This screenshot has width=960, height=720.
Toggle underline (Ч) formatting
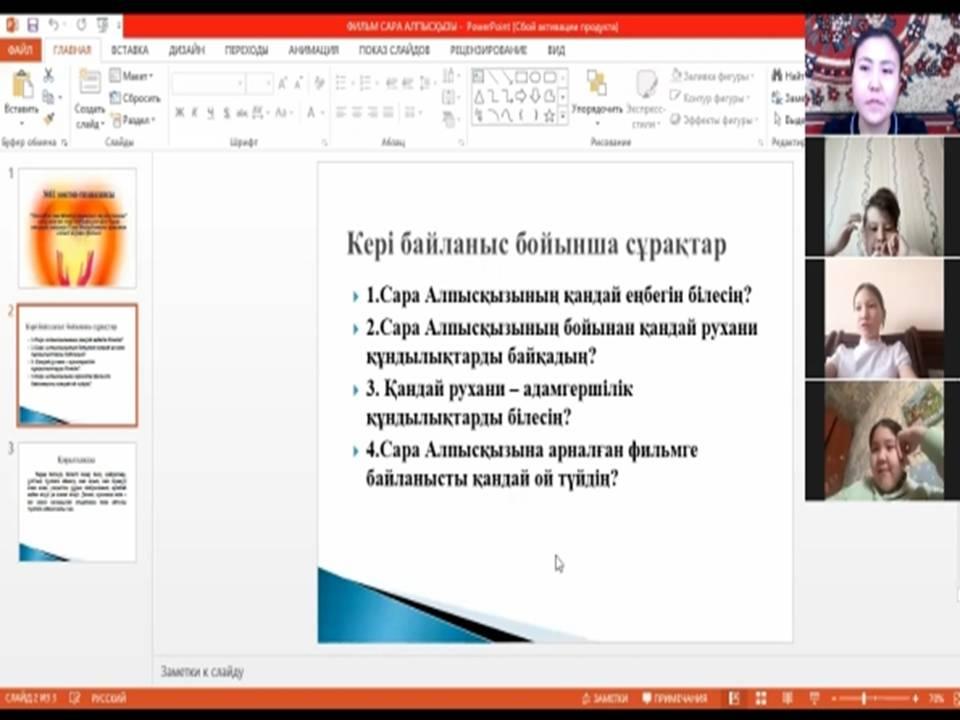coord(210,112)
